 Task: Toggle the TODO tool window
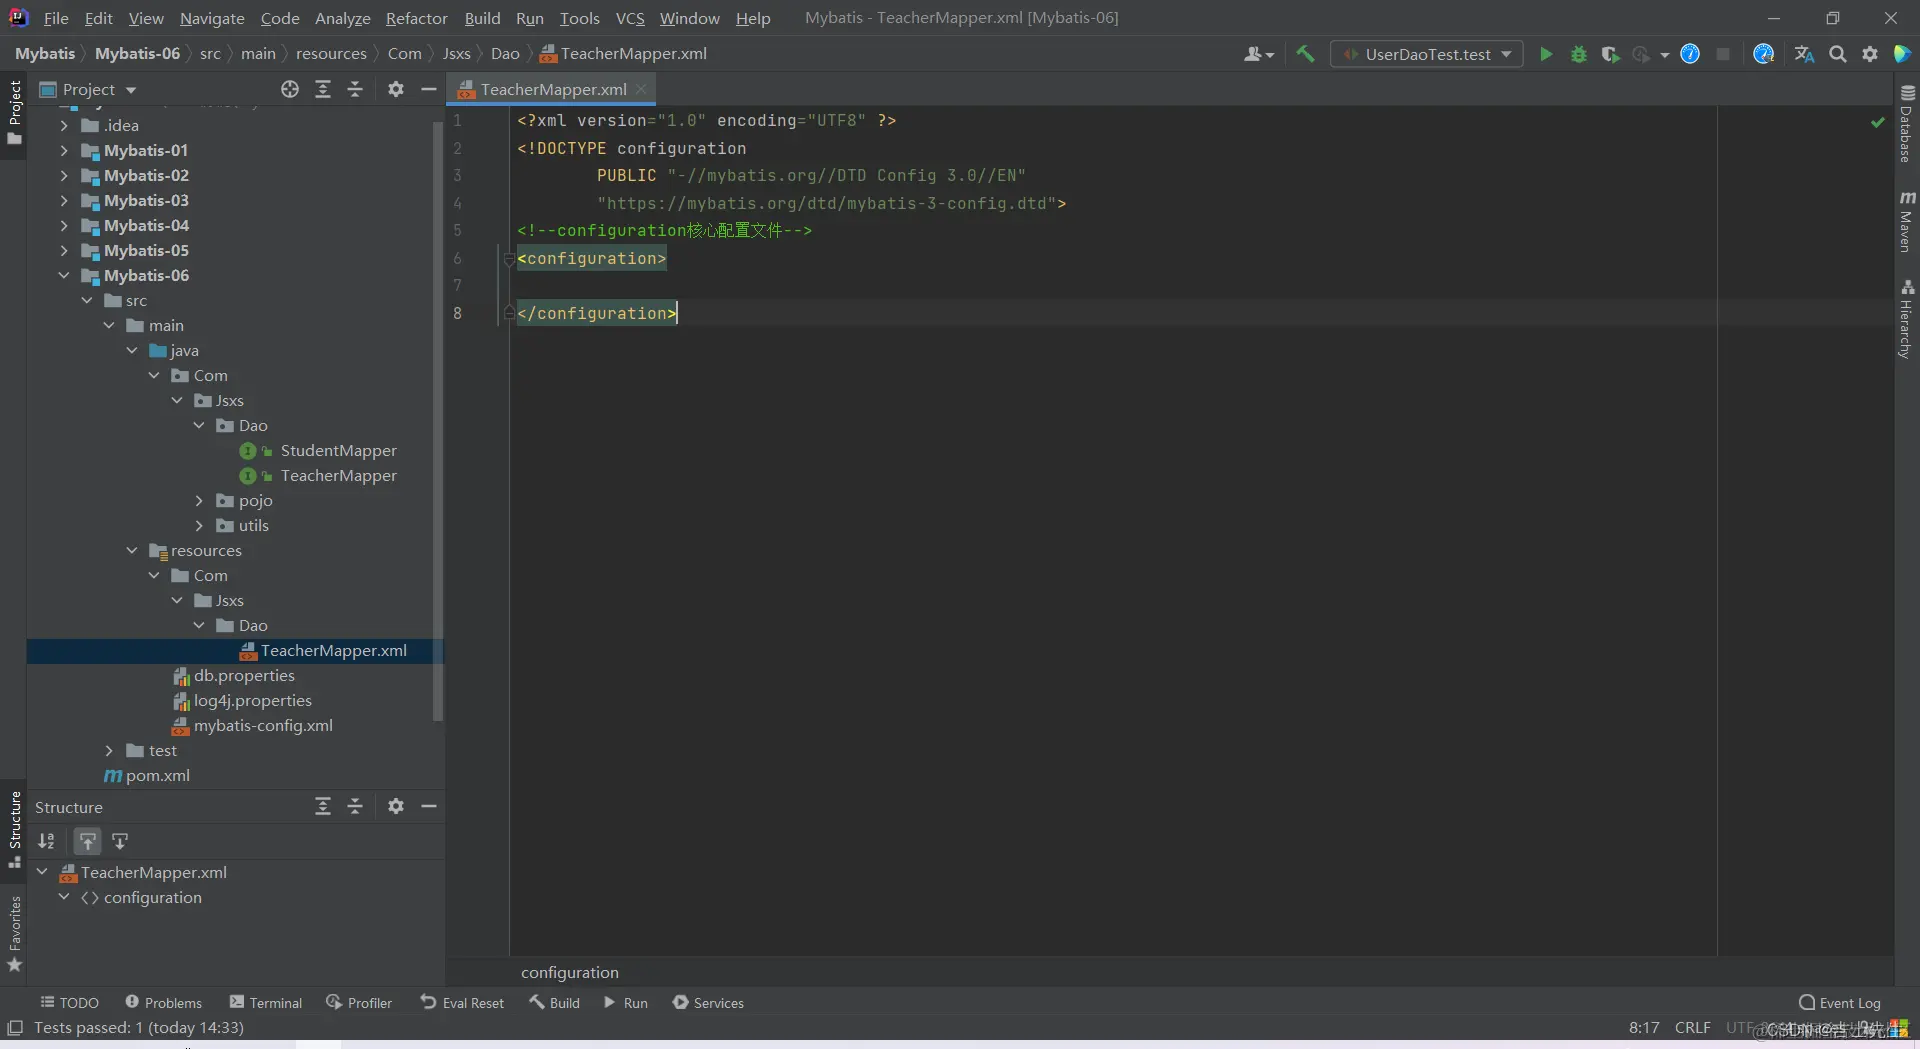click(x=69, y=1002)
